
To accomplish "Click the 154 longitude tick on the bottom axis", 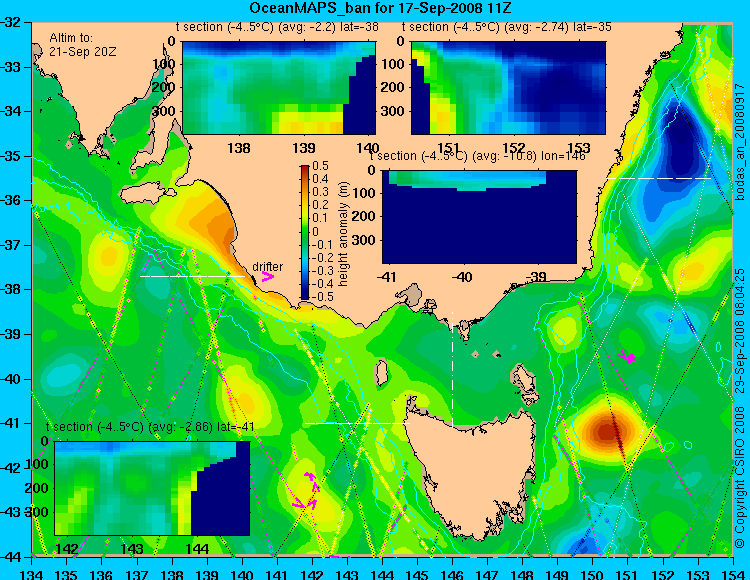I will pos(732,574).
